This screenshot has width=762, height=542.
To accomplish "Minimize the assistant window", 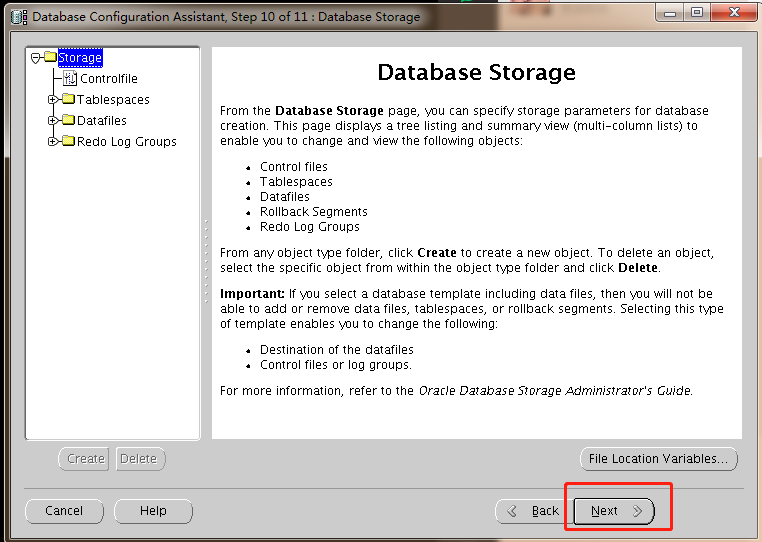I will pos(670,13).
